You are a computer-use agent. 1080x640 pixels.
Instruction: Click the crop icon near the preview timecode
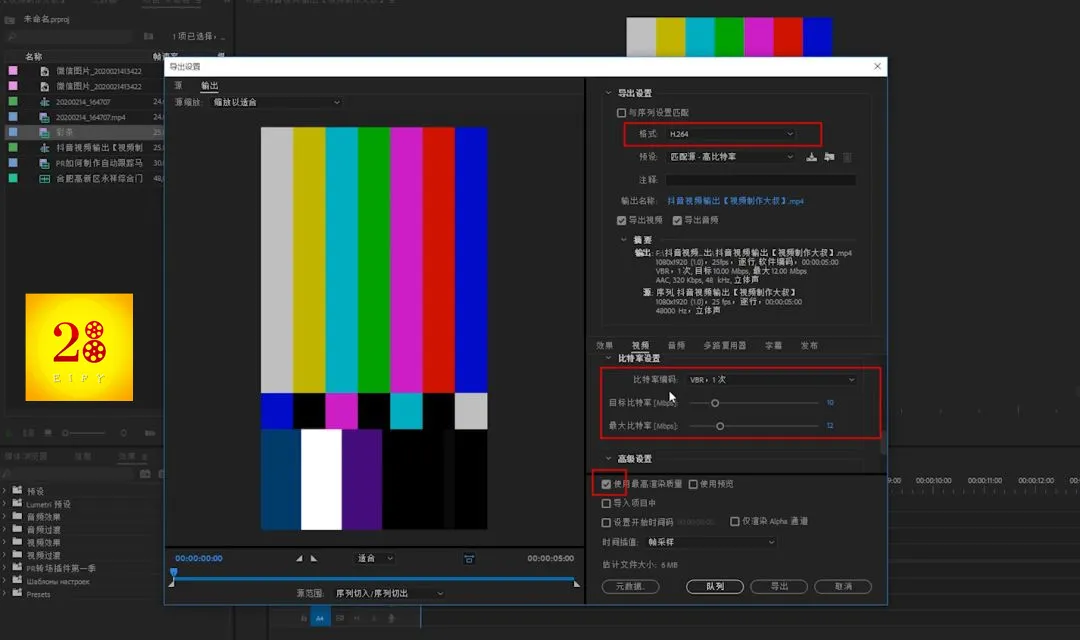467,558
